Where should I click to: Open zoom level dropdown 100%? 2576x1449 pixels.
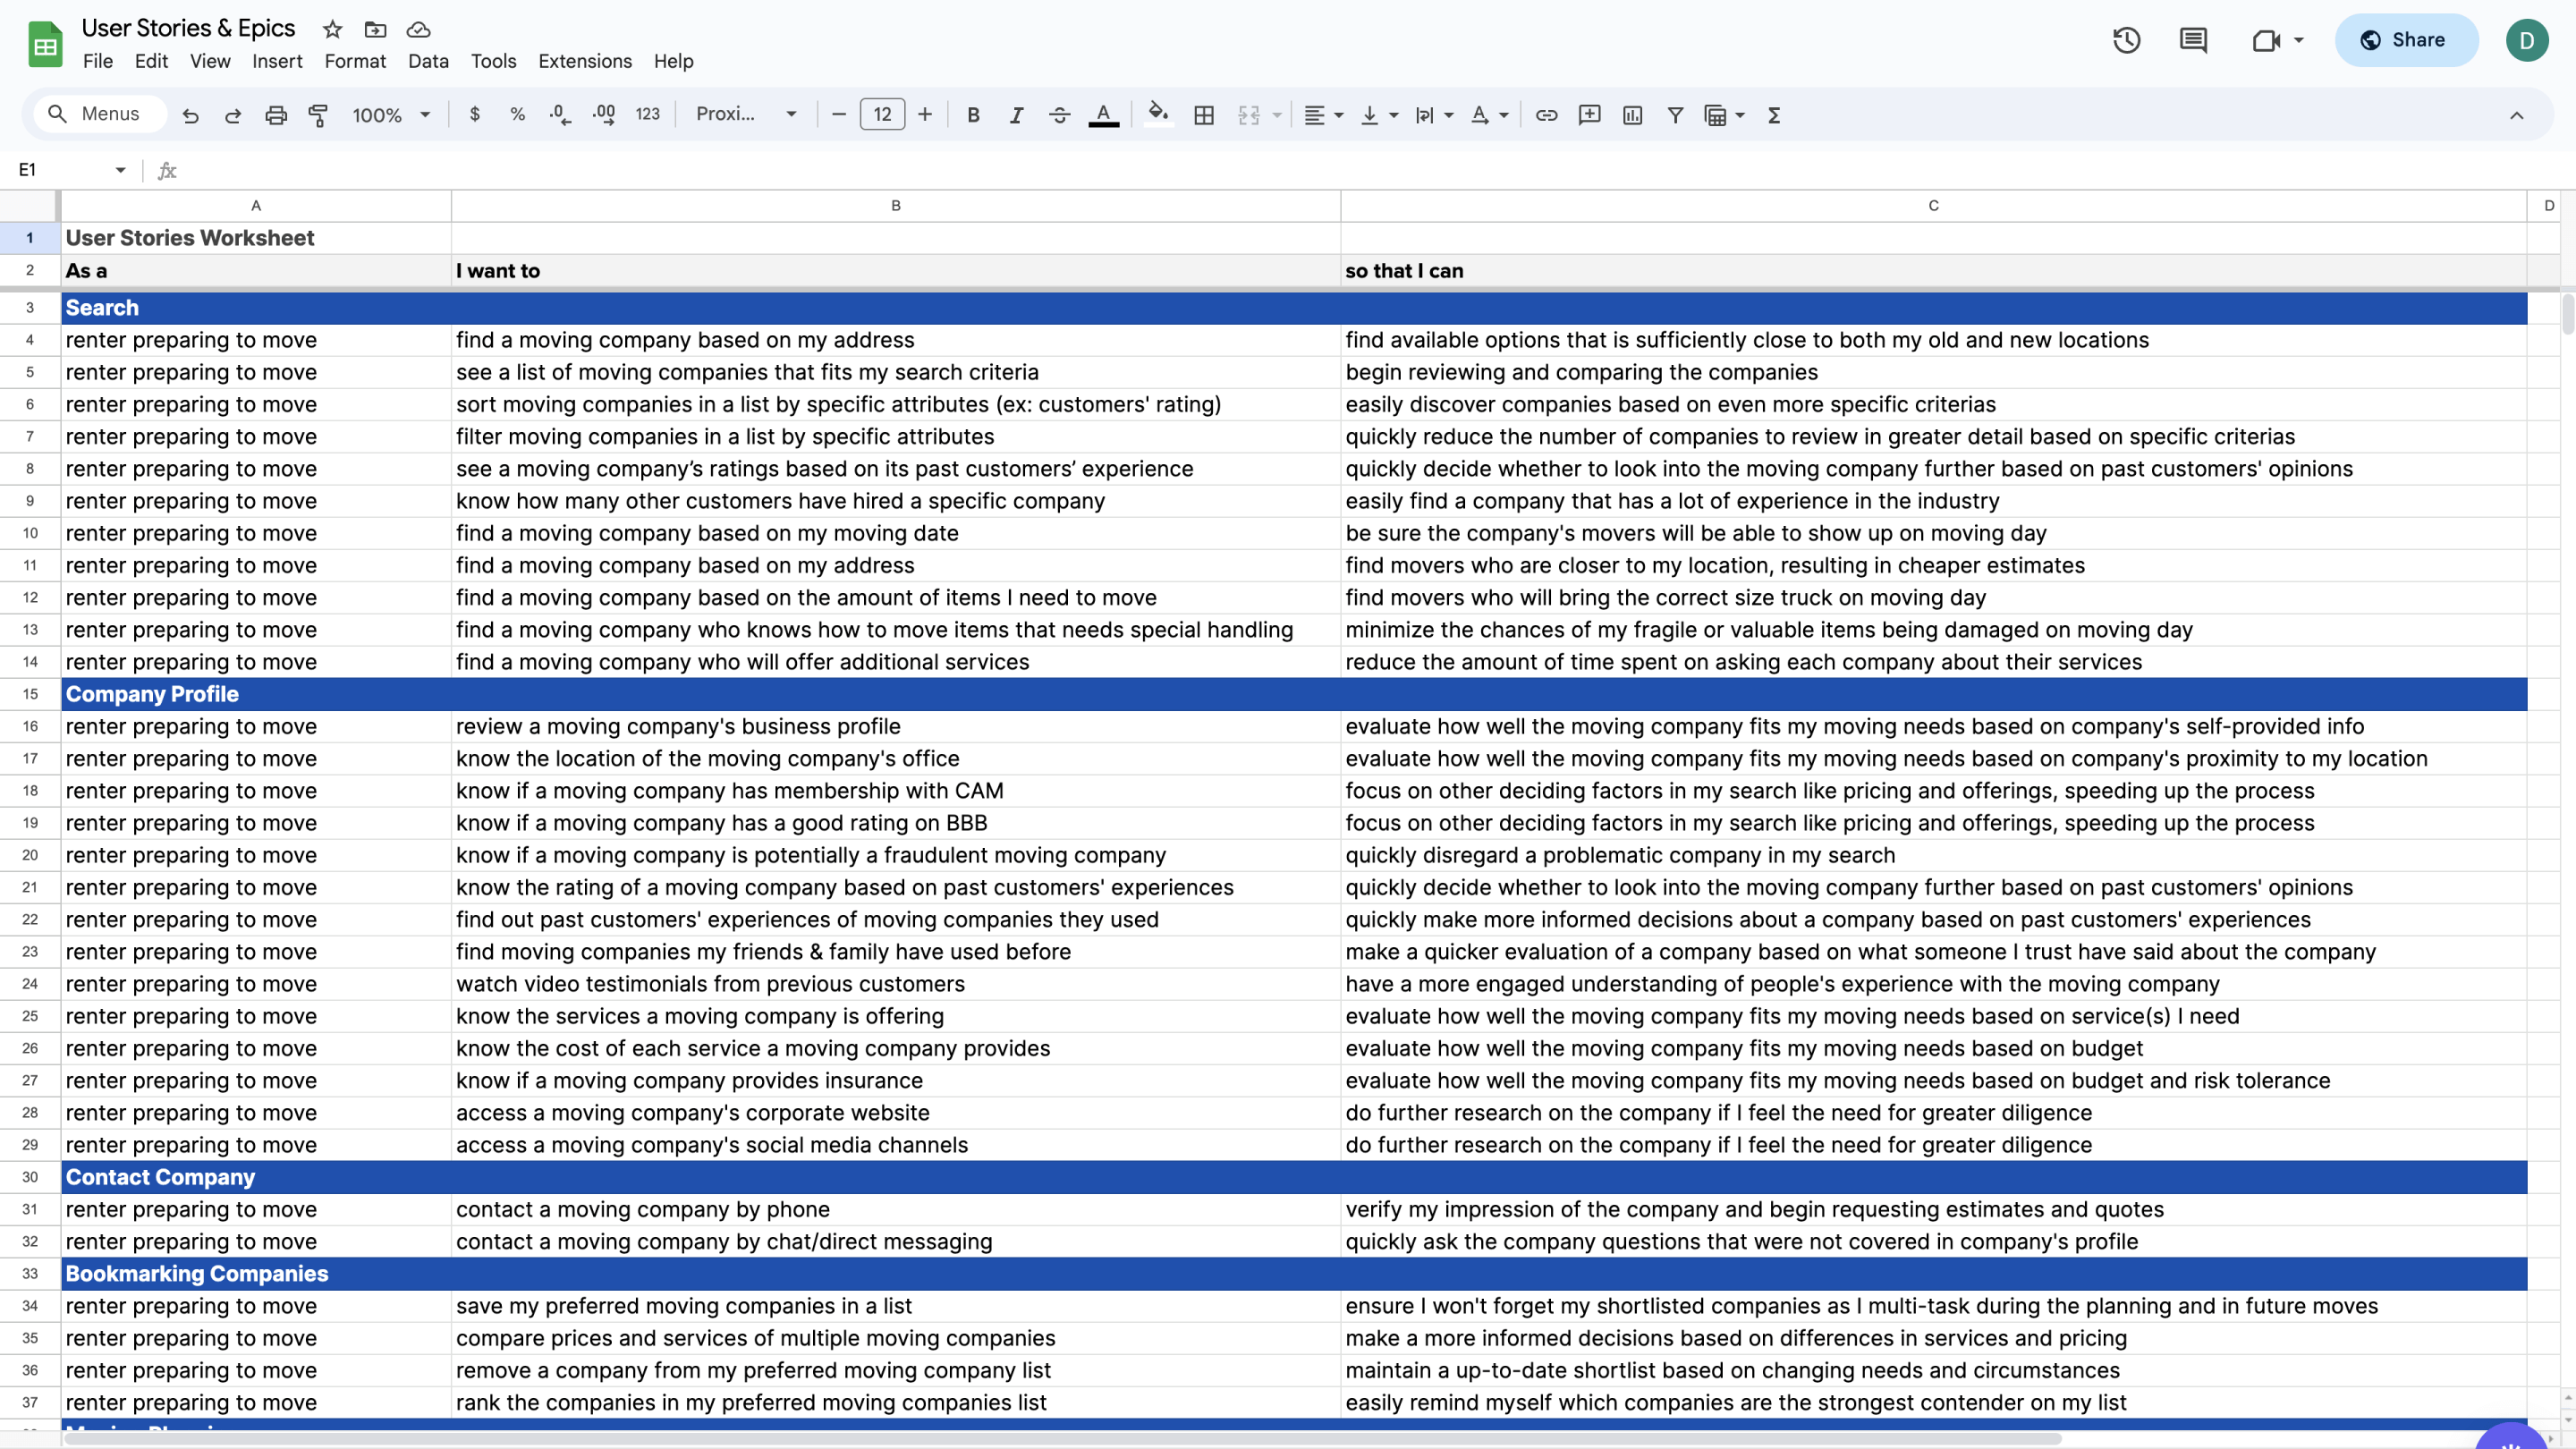pyautogui.click(x=391, y=115)
